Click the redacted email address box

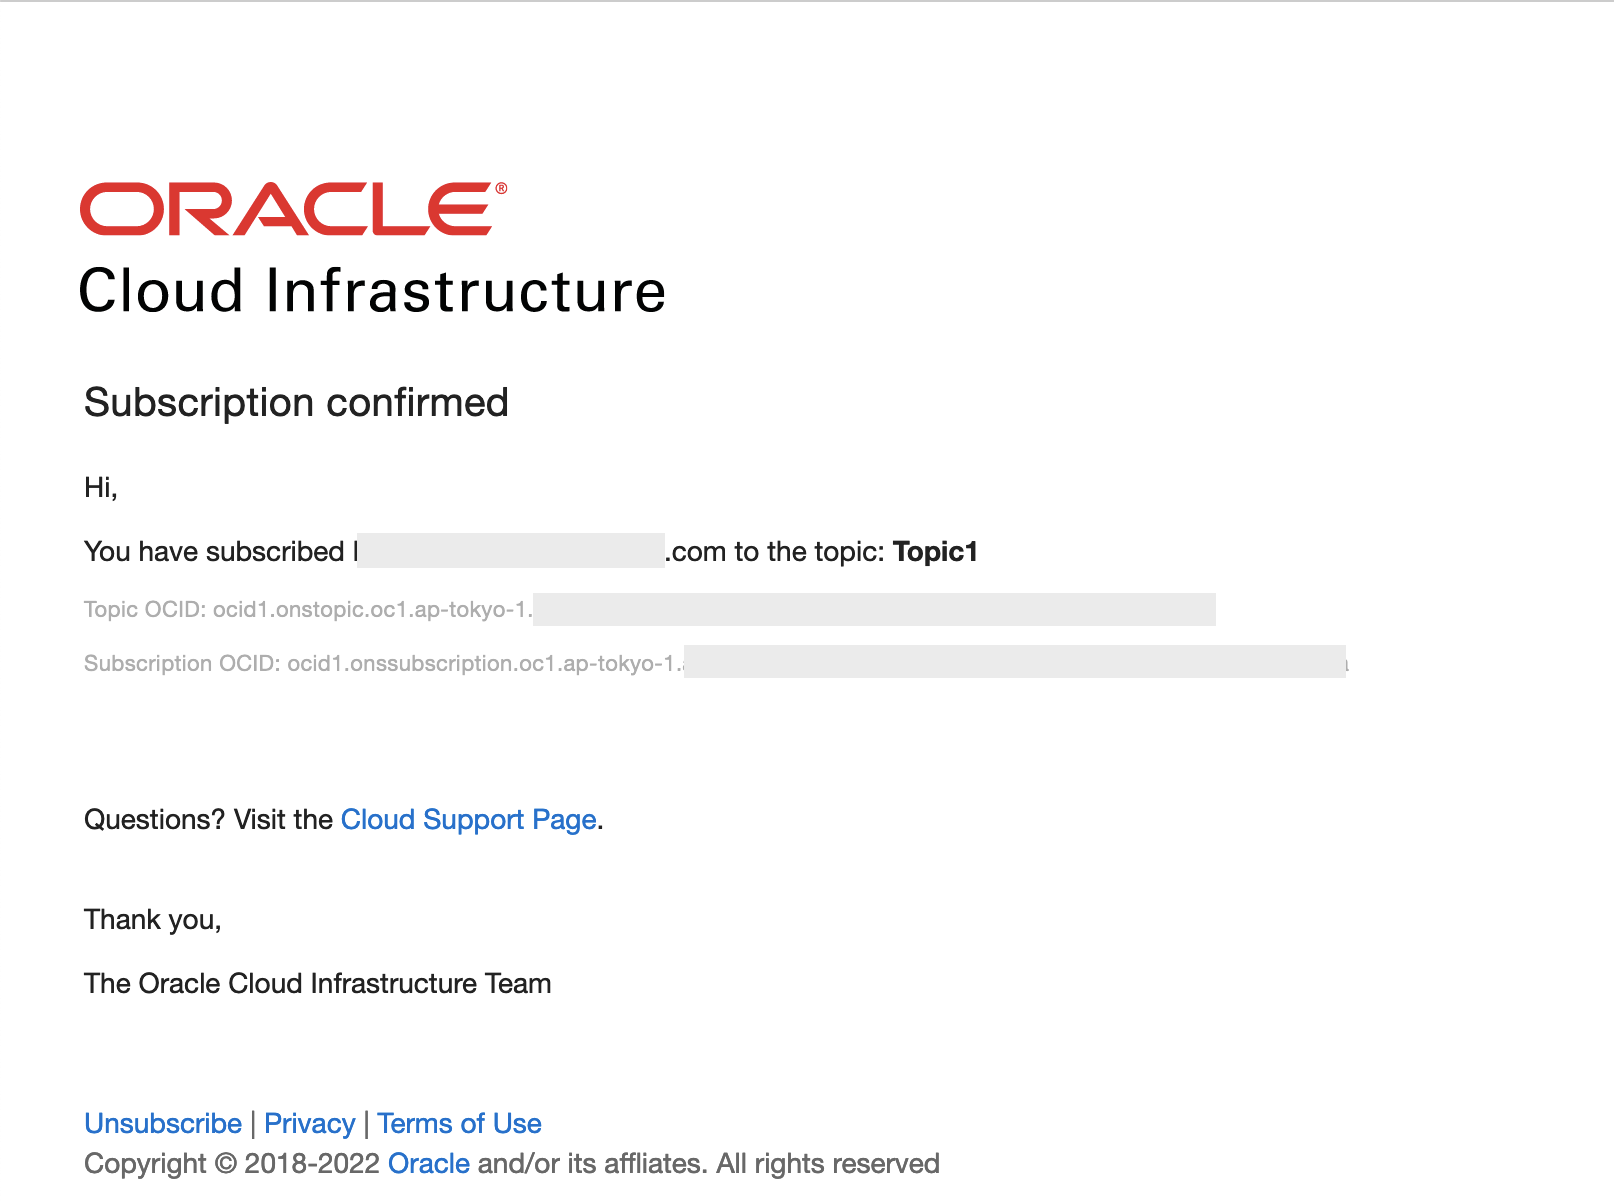511,551
